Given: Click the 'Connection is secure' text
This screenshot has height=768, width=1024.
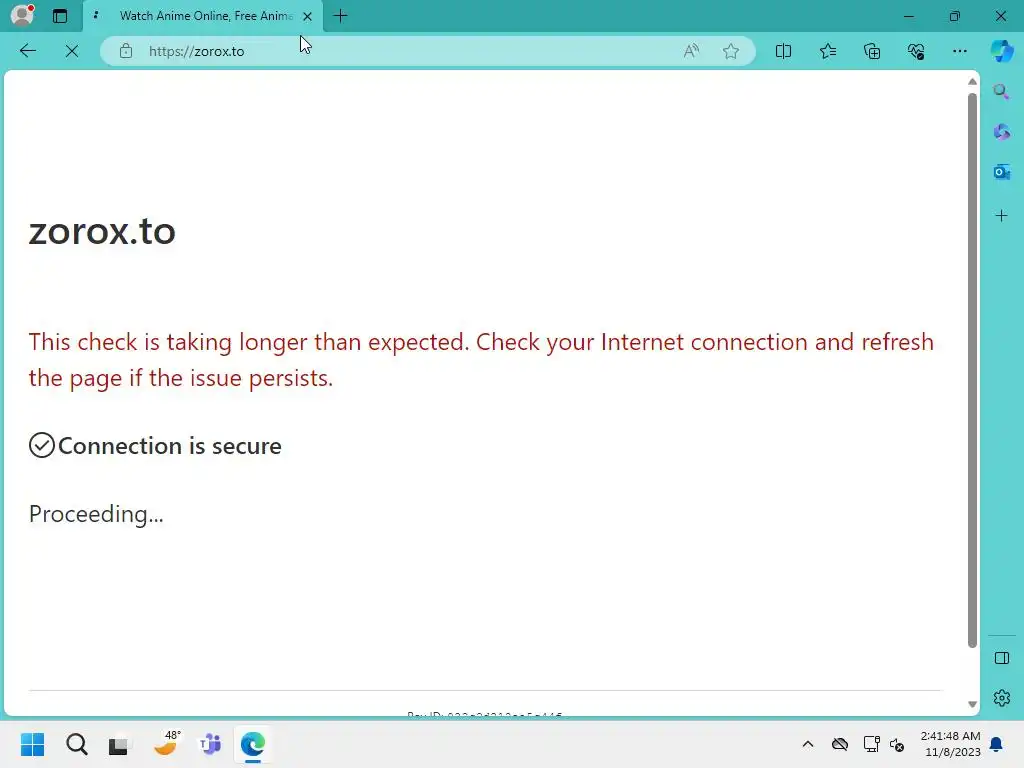Looking at the screenshot, I should (170, 446).
